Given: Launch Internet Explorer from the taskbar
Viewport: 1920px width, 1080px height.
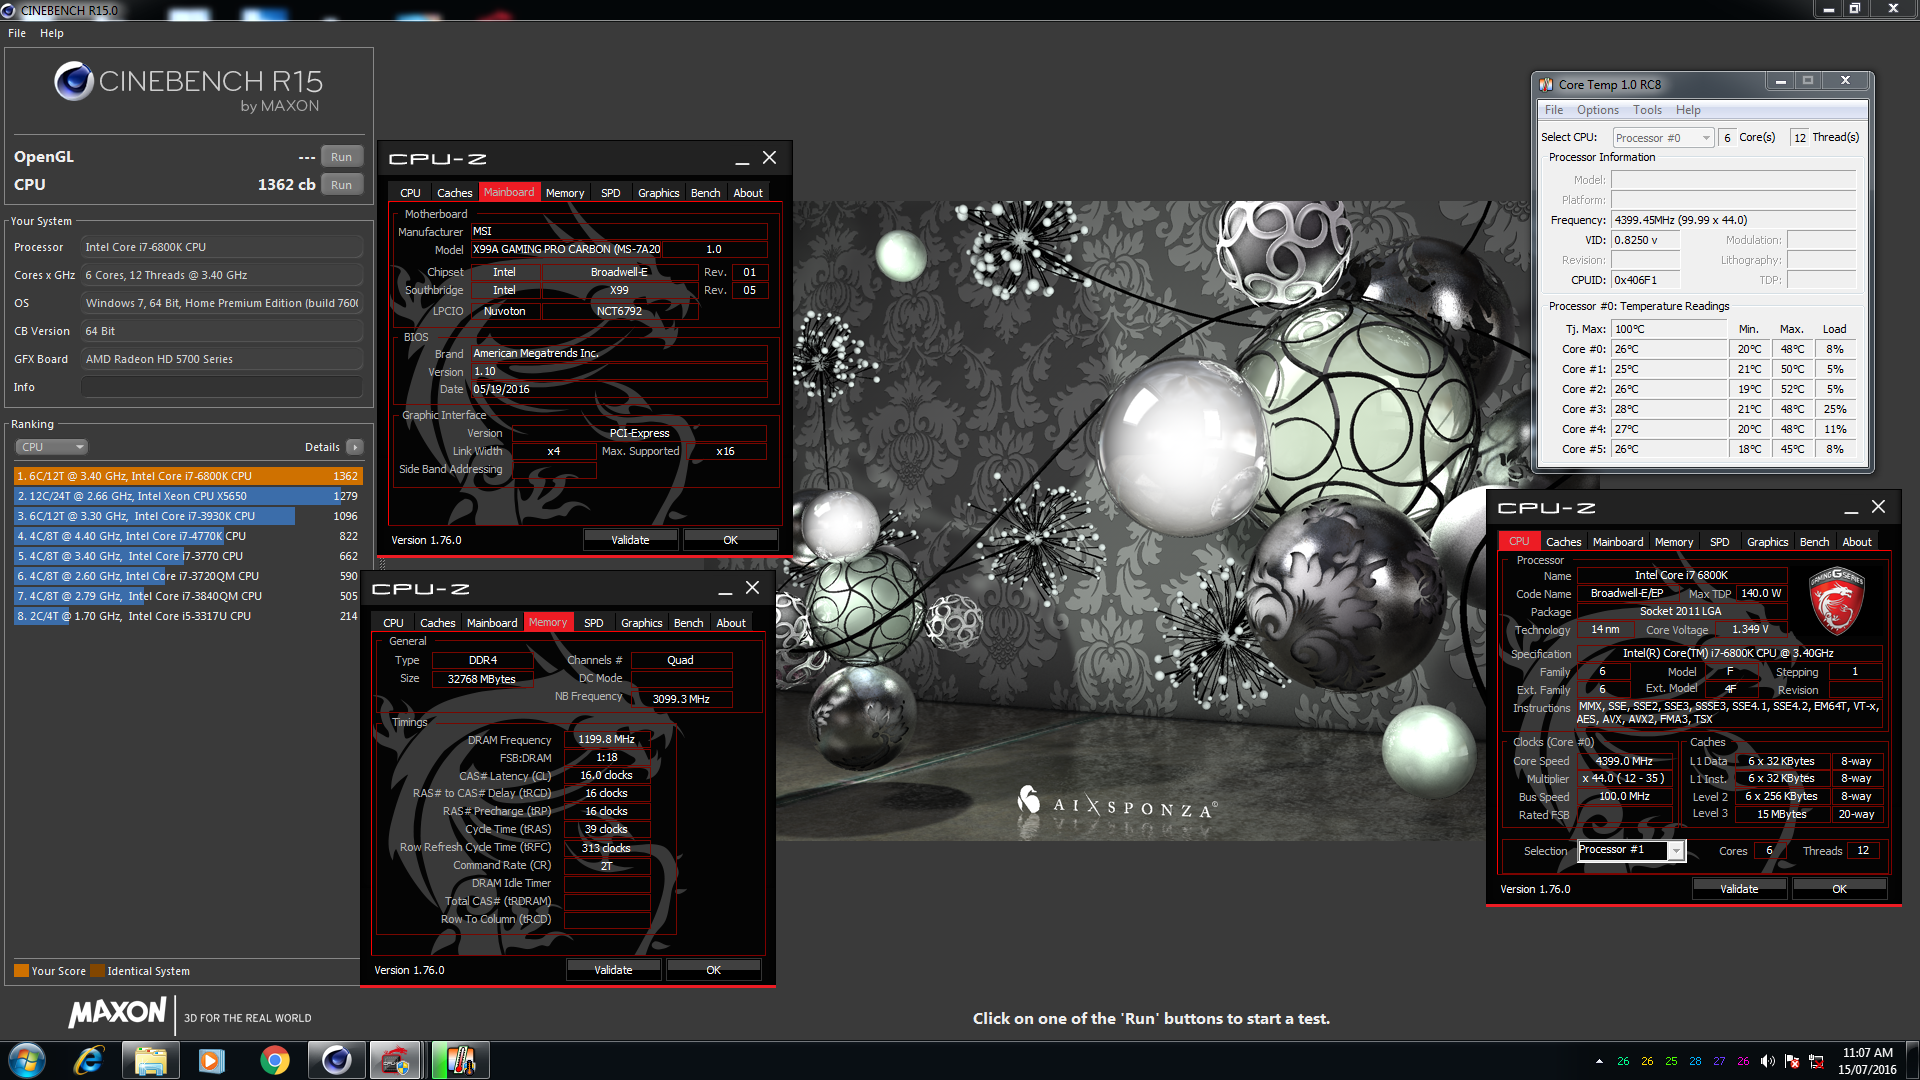Looking at the screenshot, I should click(89, 1060).
